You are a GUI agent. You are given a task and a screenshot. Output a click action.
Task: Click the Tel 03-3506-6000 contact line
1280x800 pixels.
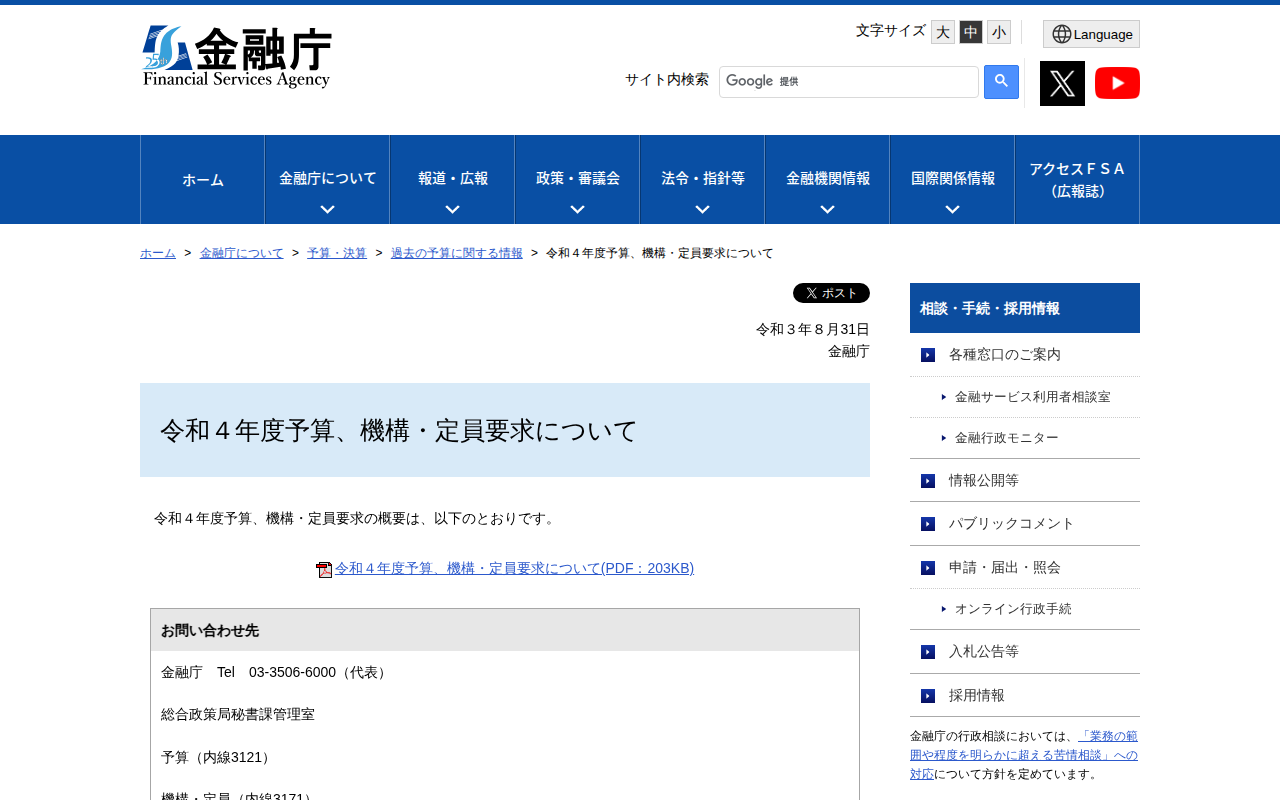(276, 672)
